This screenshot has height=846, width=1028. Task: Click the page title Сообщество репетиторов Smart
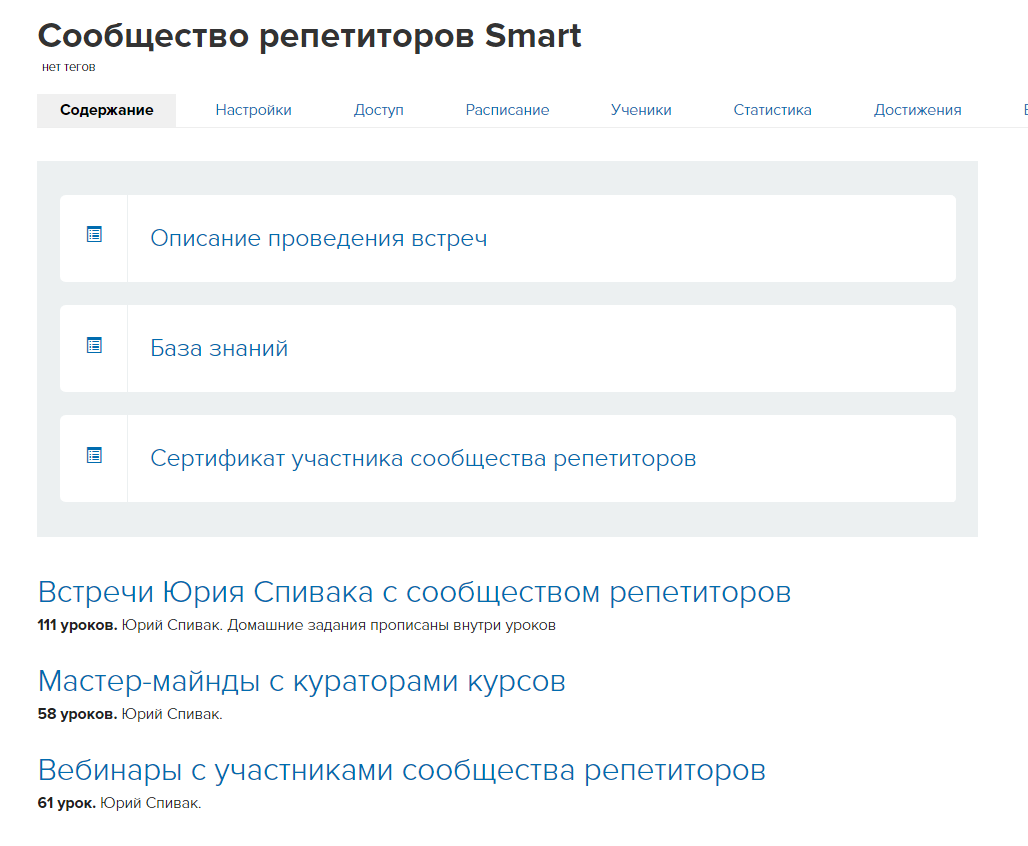click(x=309, y=35)
